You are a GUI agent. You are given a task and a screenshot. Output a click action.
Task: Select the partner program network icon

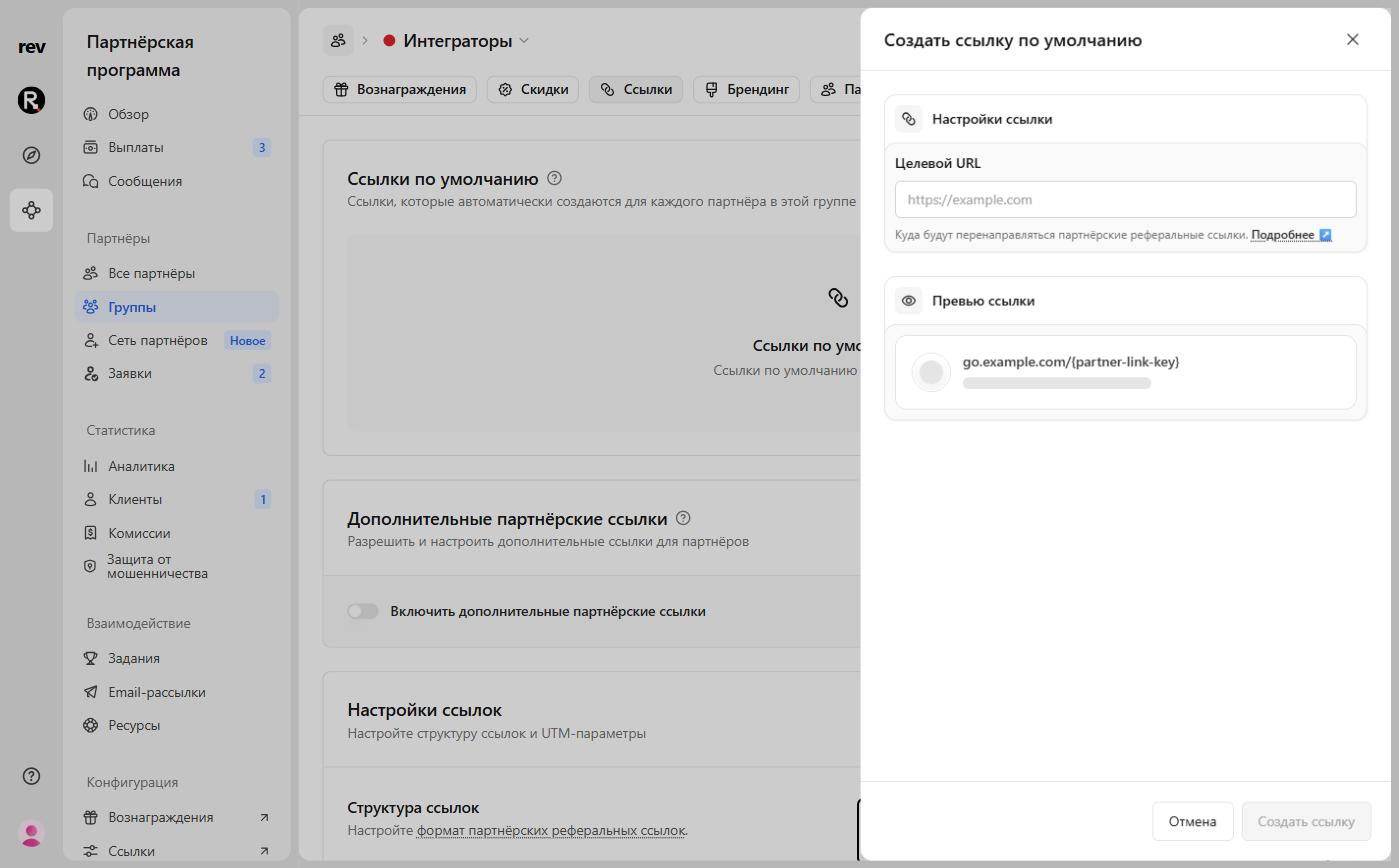(31, 210)
